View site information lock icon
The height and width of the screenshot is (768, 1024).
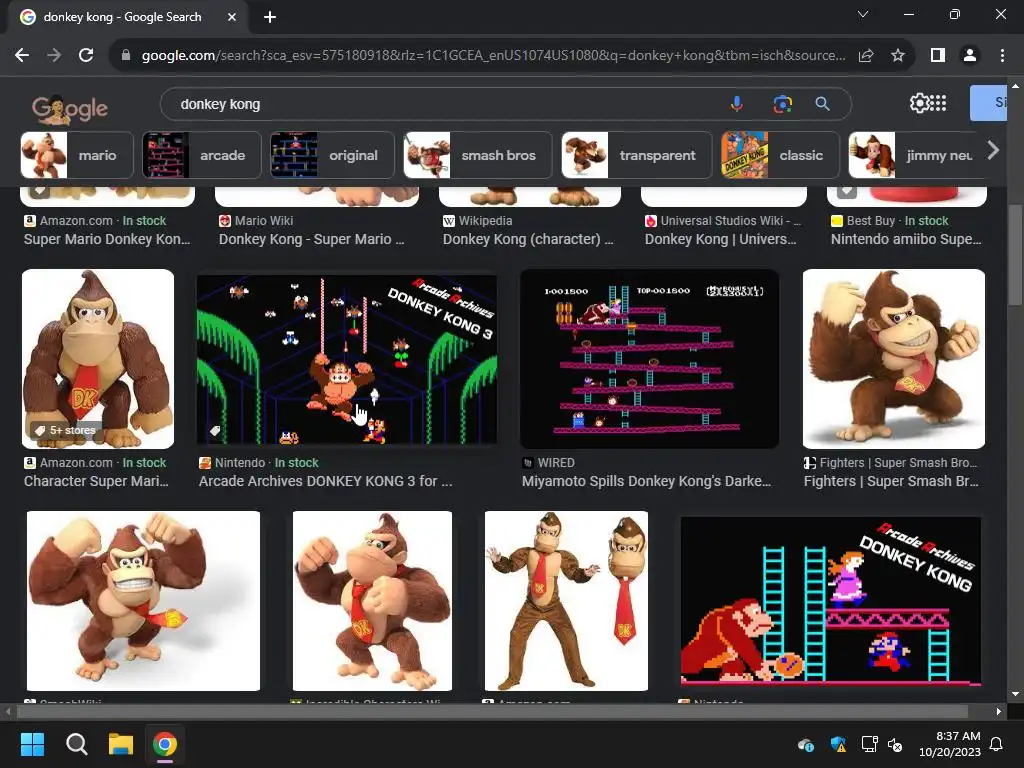click(126, 56)
